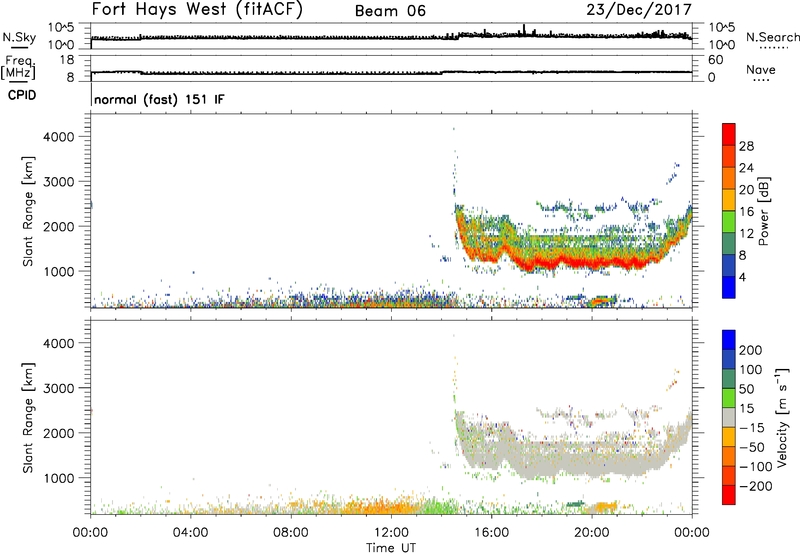Click the 'Nave' legend label
Viewport: 800px width, 554px height.
click(x=761, y=69)
